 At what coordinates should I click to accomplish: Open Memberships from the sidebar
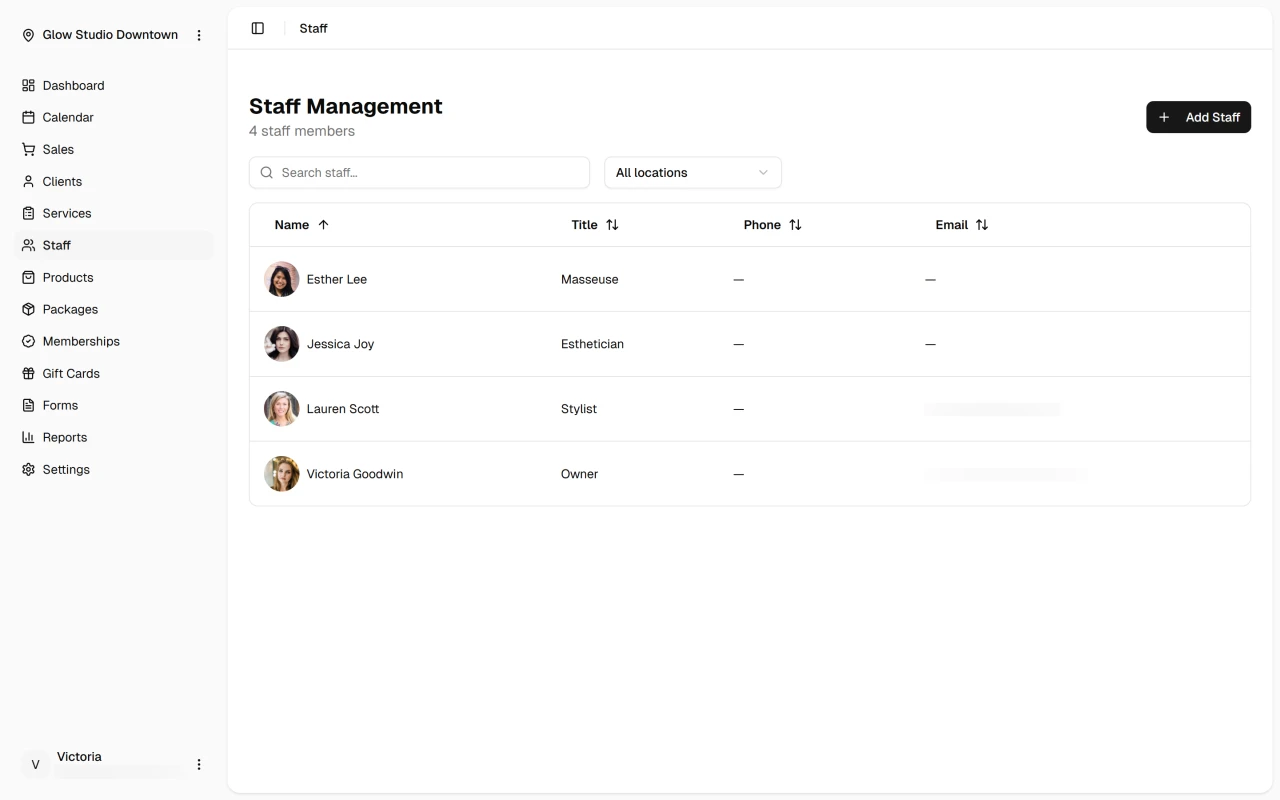pyautogui.click(x=114, y=341)
